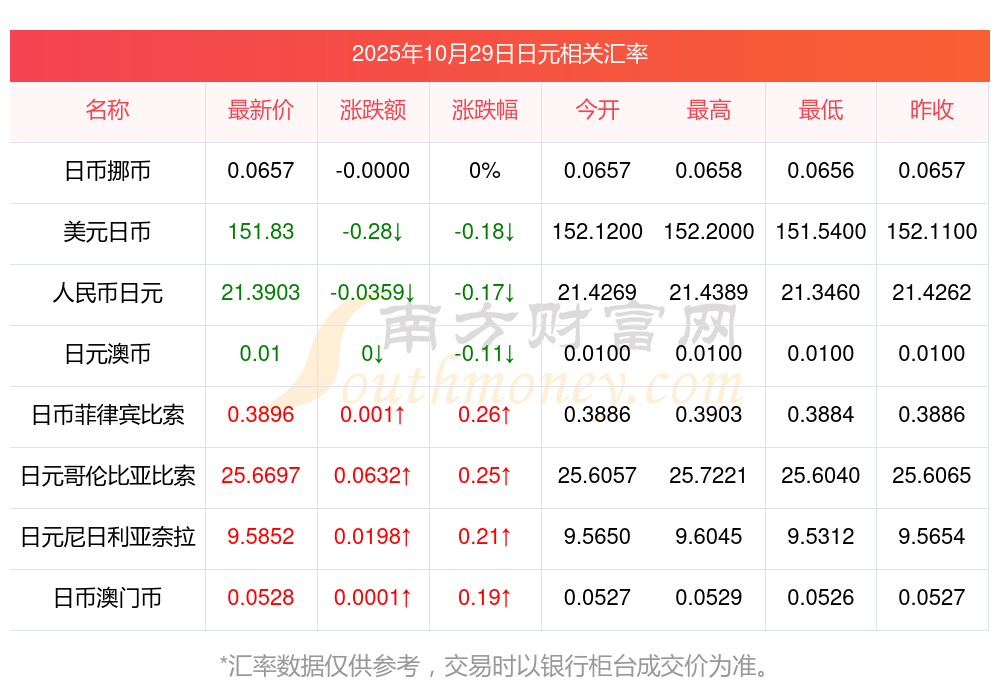This screenshot has height=697, width=1000.
Task: Click change value -0.0359↓ in 人民币日元 row
Action: 373,293
